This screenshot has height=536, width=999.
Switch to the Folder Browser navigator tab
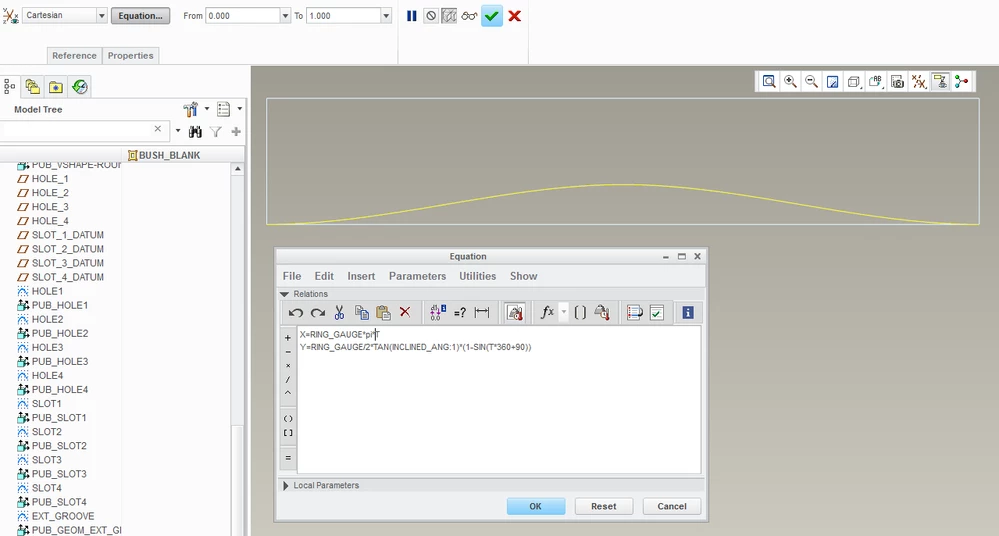(x=32, y=86)
